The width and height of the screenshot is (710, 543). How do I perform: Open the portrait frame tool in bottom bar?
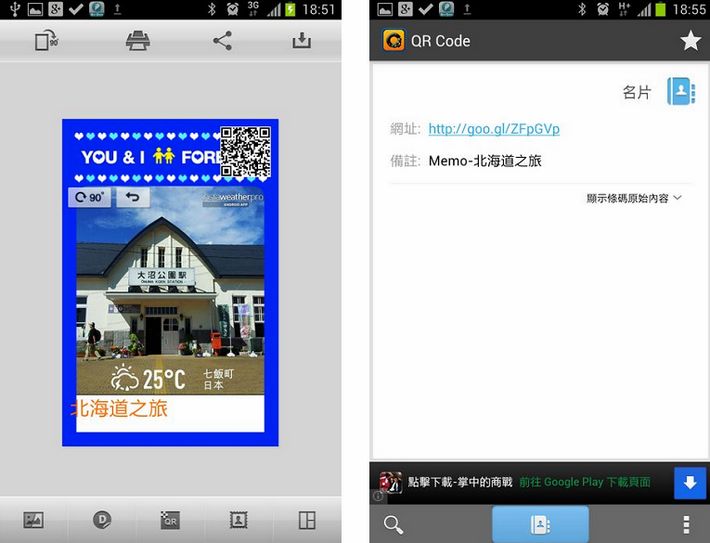click(238, 520)
